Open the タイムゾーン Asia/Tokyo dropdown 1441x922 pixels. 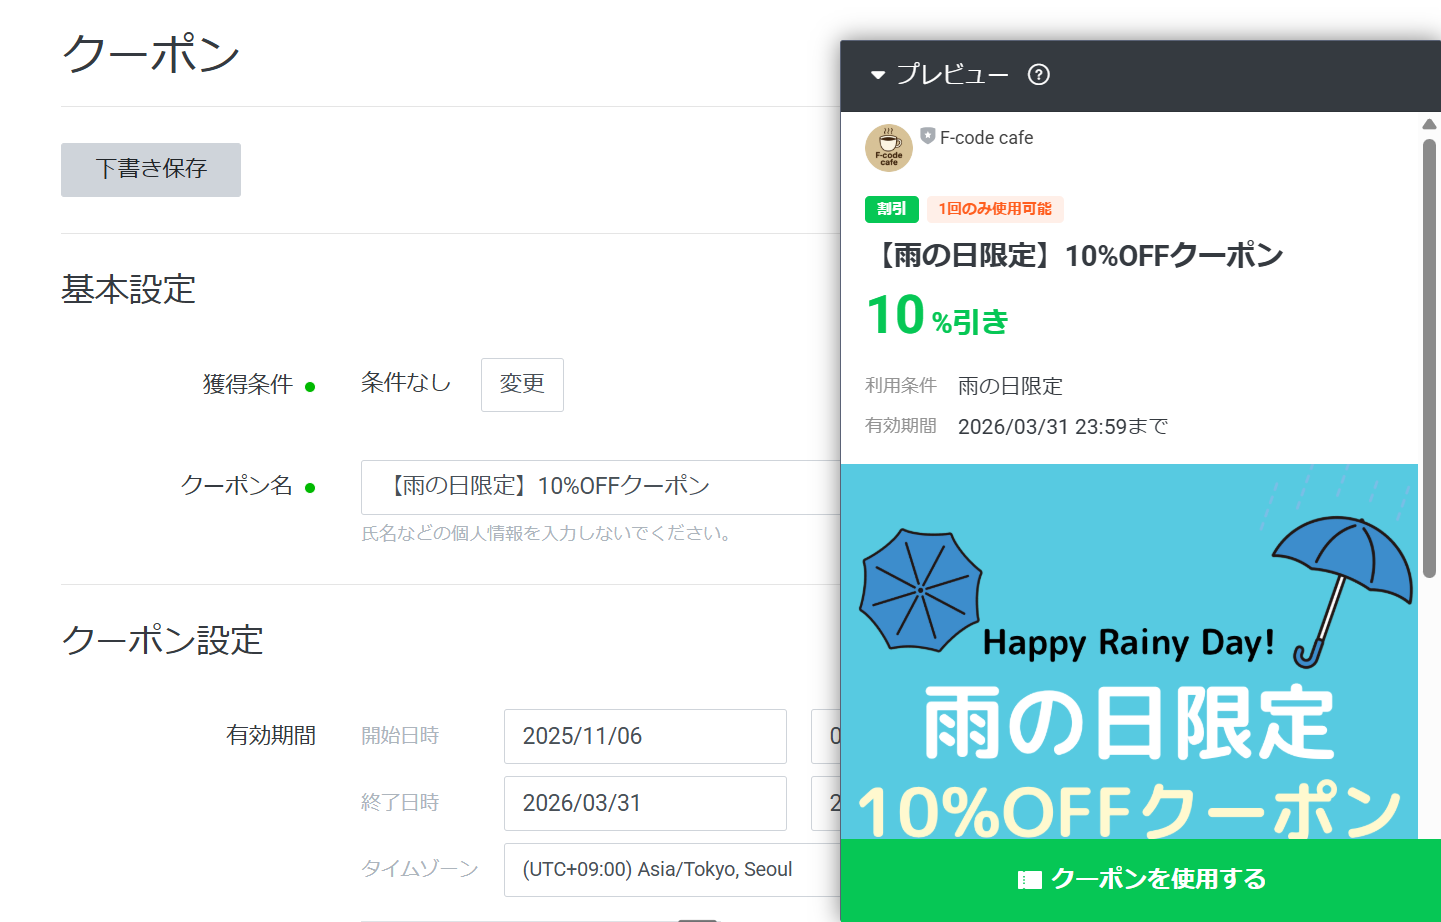point(670,870)
